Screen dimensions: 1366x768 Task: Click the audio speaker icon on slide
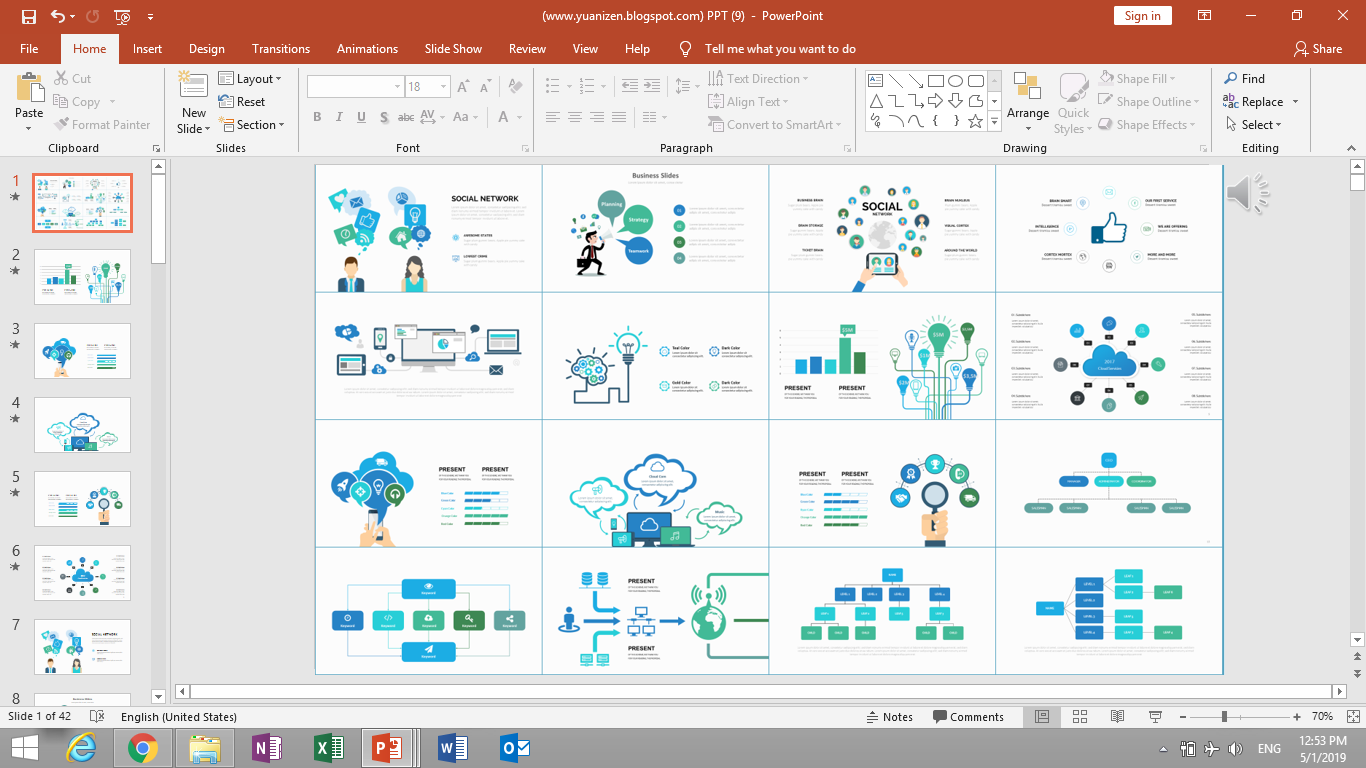[1247, 193]
